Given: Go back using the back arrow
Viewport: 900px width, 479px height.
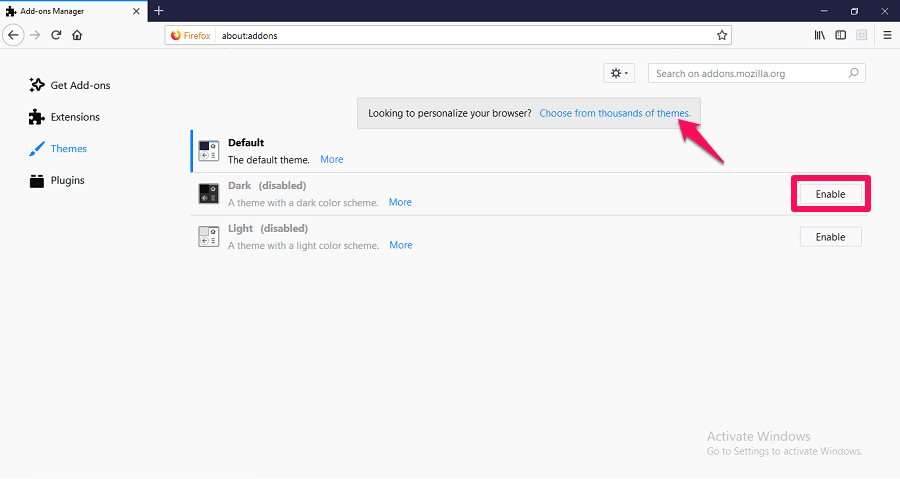Looking at the screenshot, I should (13, 35).
